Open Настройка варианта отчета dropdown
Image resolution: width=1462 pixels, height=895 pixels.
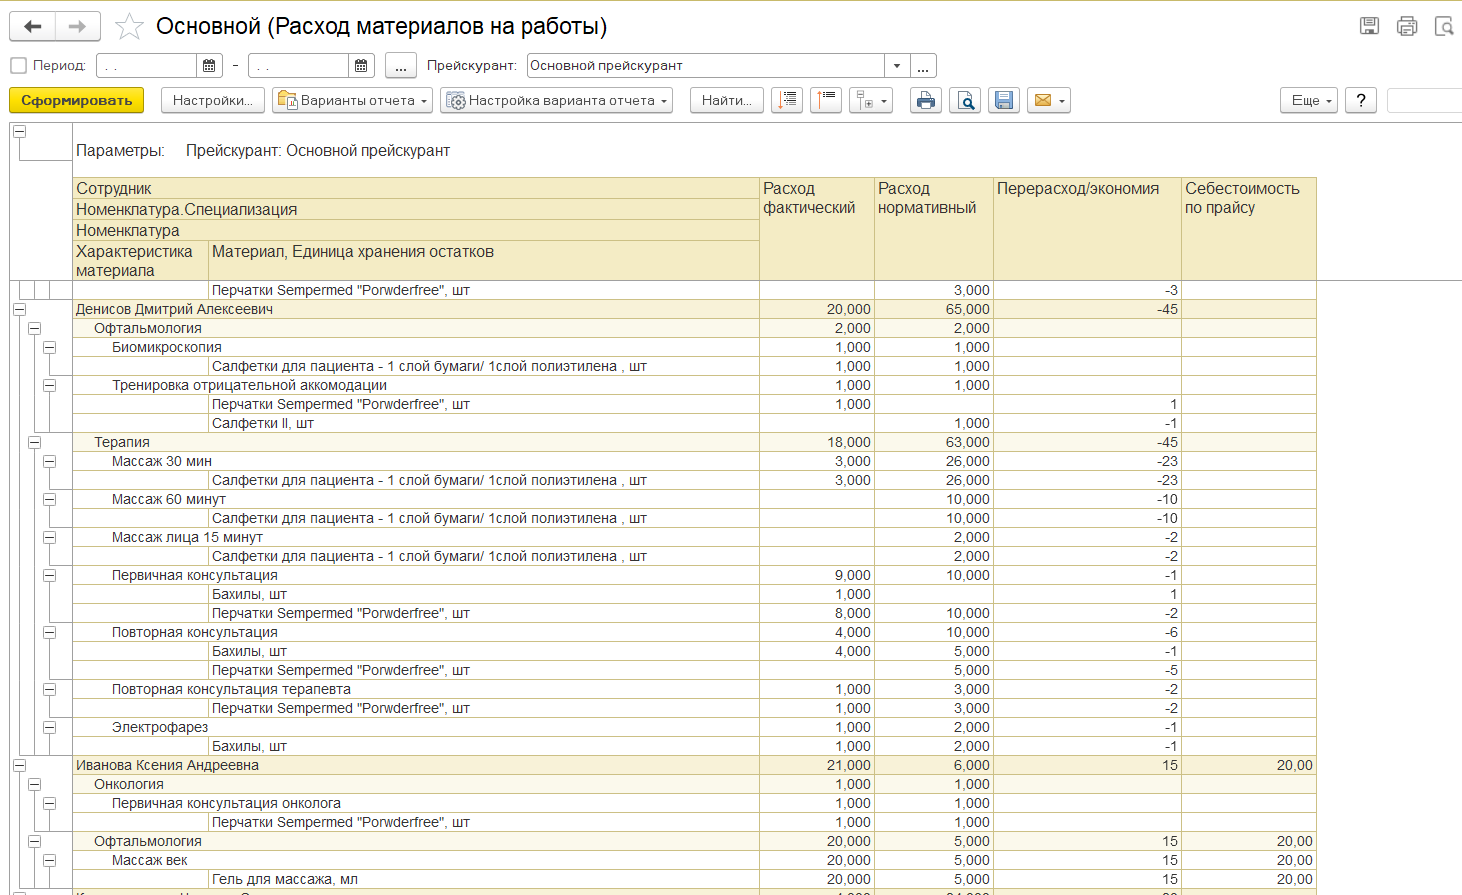coord(556,100)
